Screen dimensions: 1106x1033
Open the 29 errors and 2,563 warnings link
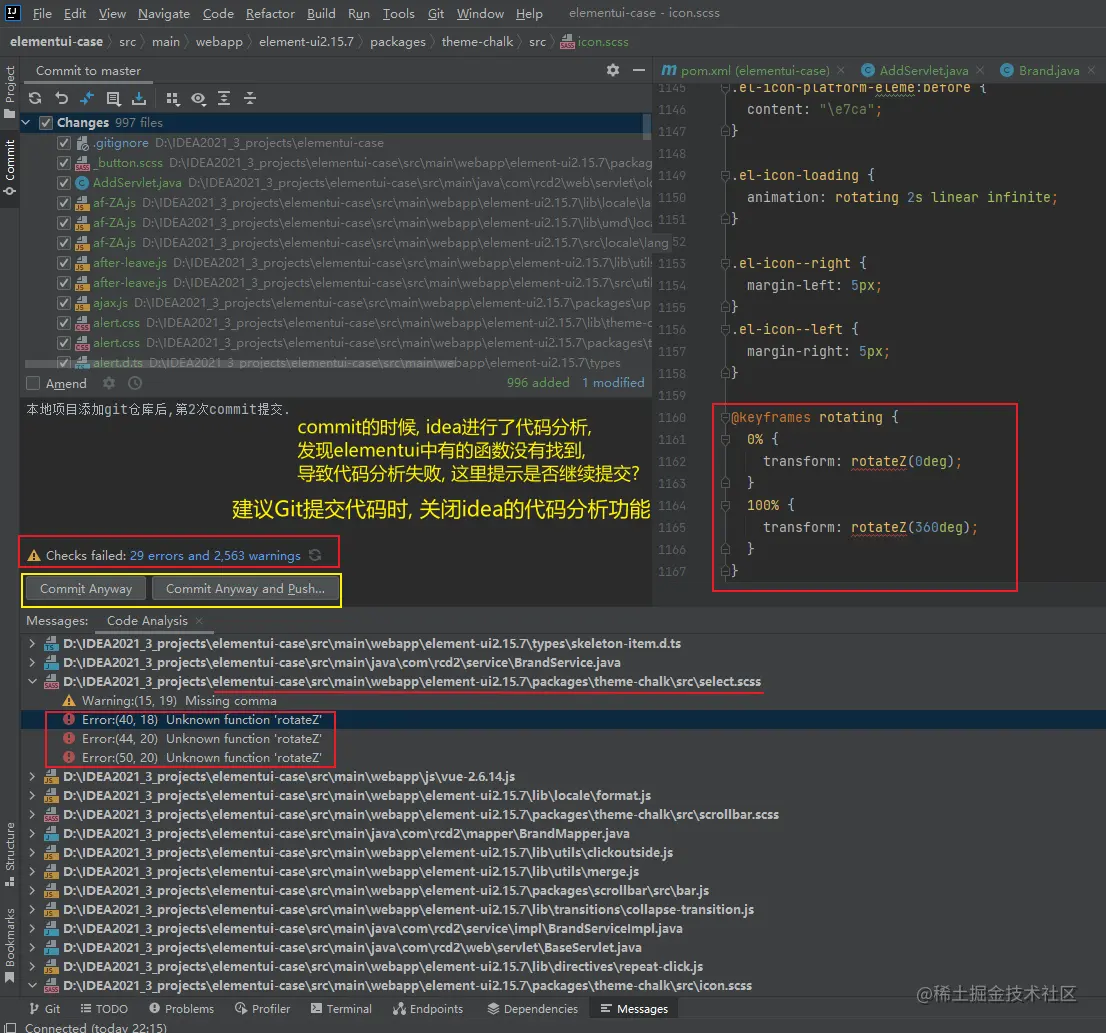click(x=215, y=556)
